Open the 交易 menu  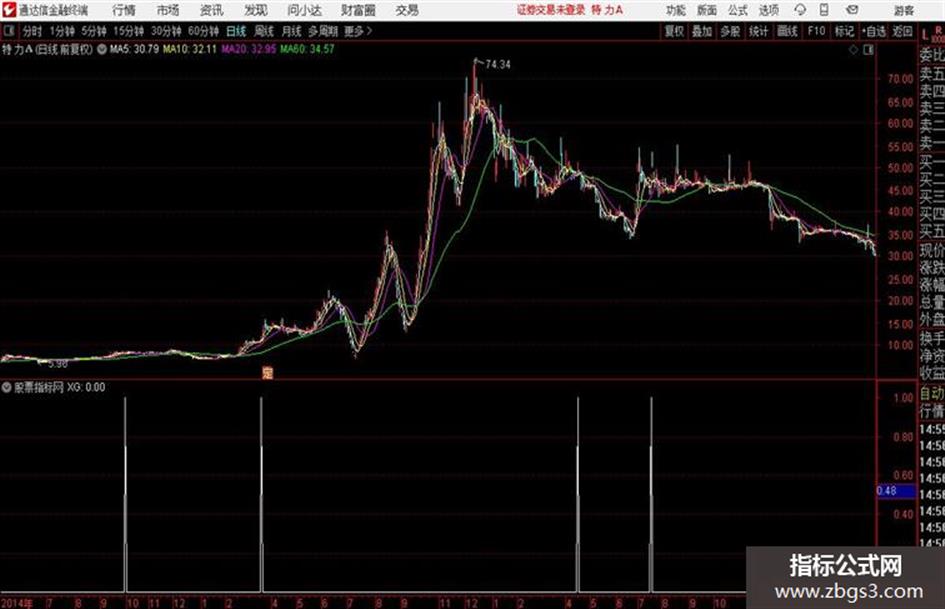pos(407,10)
